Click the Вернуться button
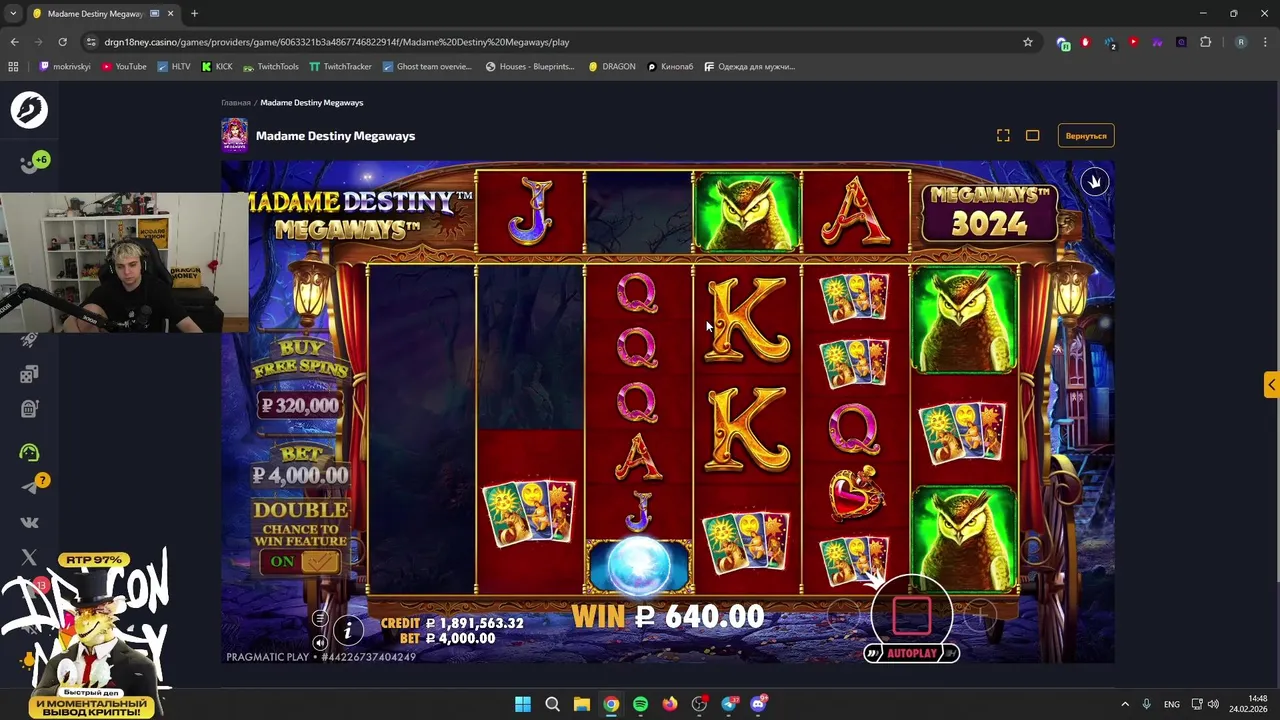Image resolution: width=1280 pixels, height=720 pixels. click(x=1086, y=136)
